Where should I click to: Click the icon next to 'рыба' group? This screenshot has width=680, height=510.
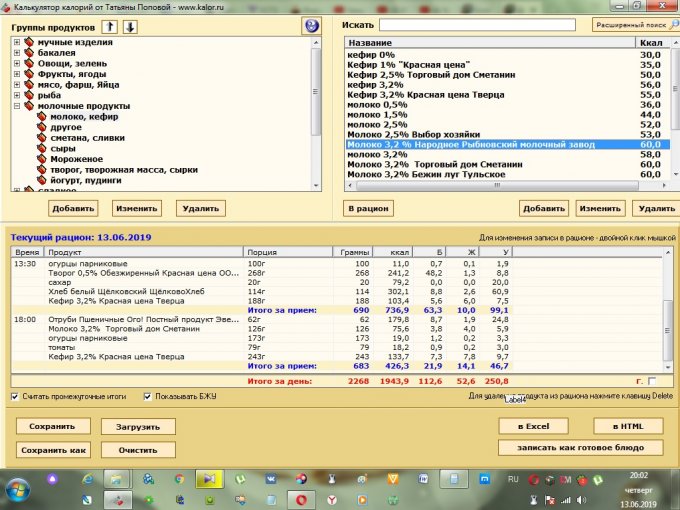pos(29,95)
